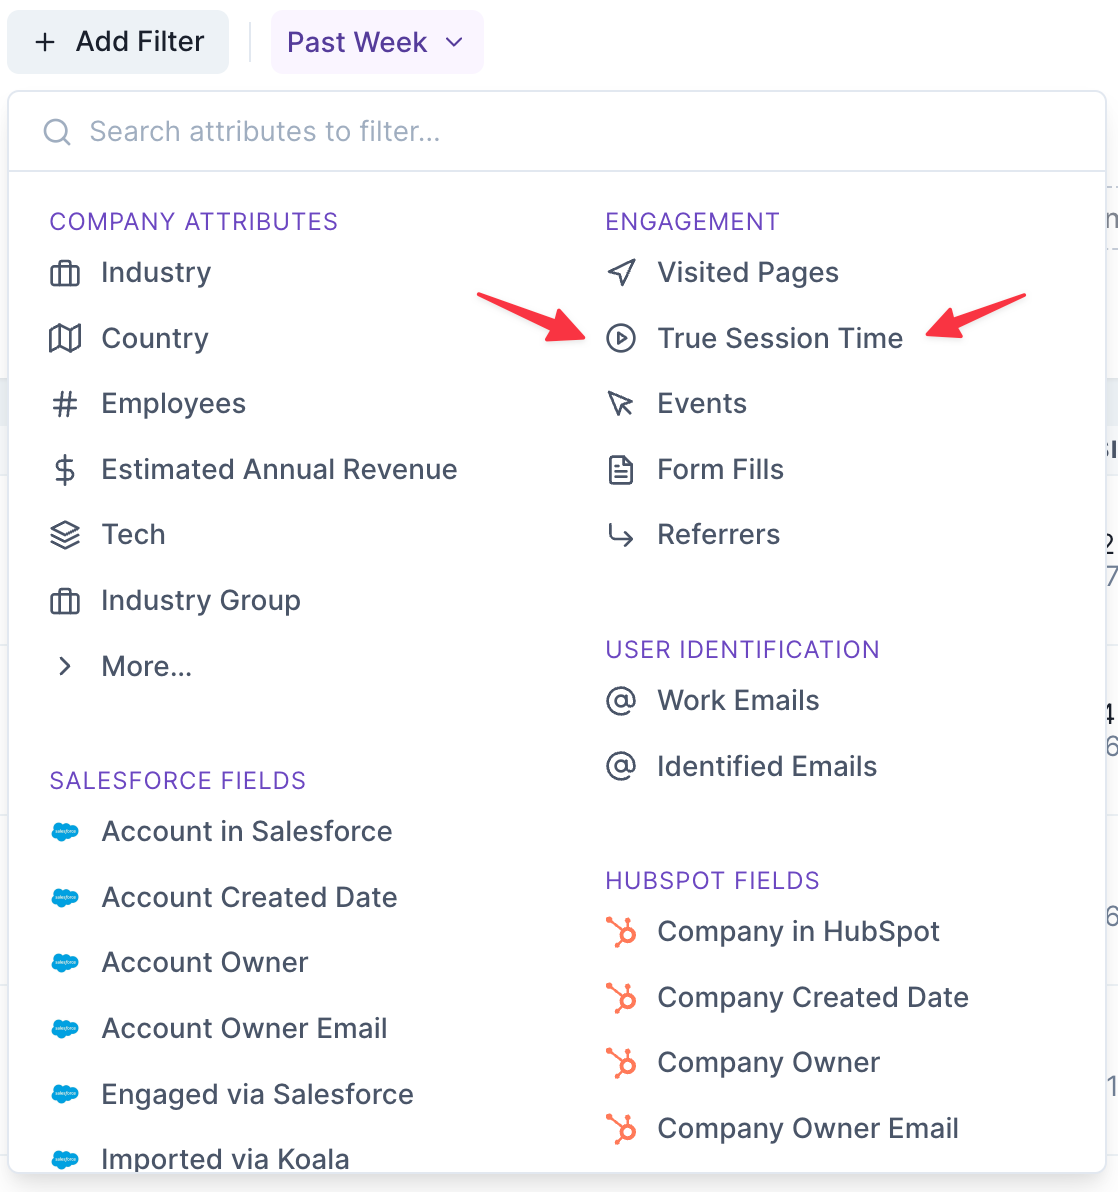Choose Company in HubSpot filter
The image size is (1118, 1192).
click(798, 932)
